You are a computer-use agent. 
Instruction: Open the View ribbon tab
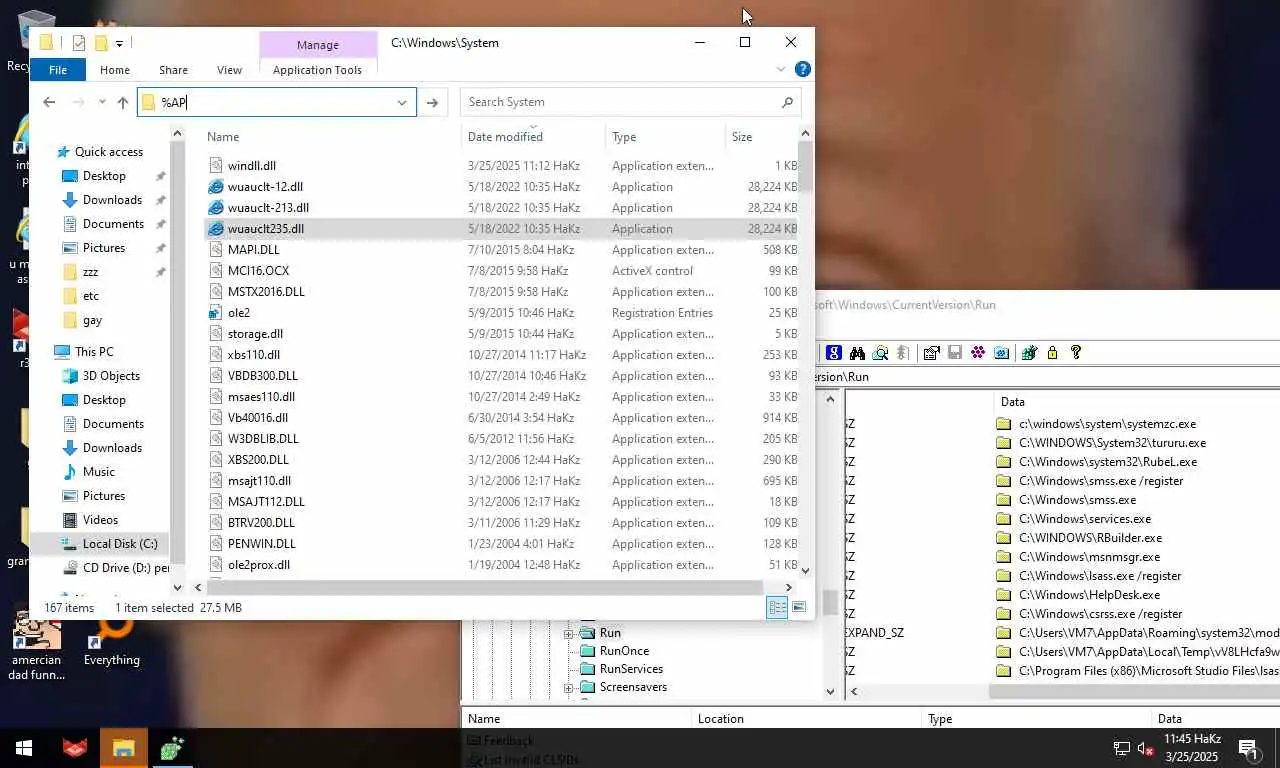[229, 70]
